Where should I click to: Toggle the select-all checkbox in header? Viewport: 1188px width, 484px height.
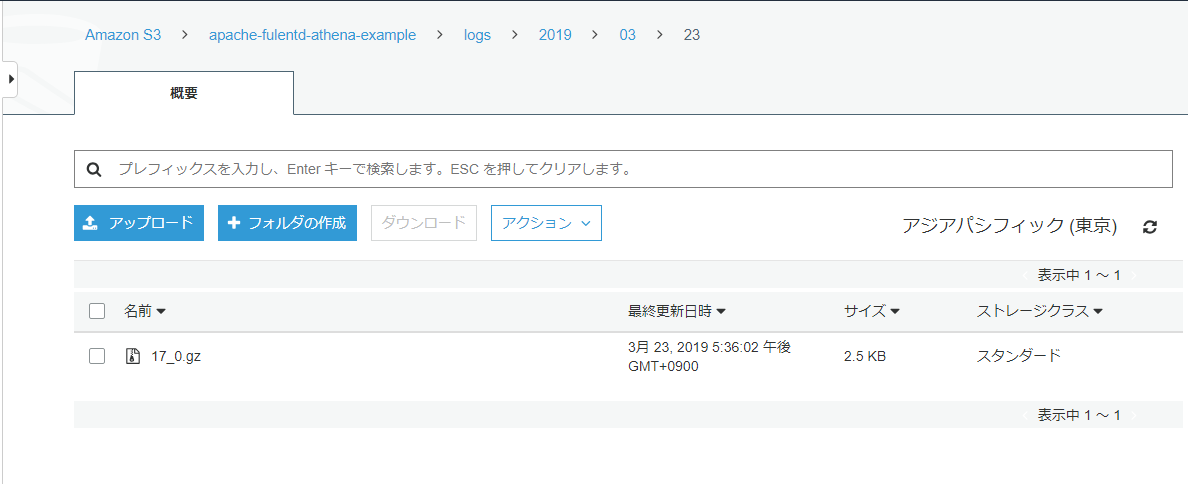[97, 311]
